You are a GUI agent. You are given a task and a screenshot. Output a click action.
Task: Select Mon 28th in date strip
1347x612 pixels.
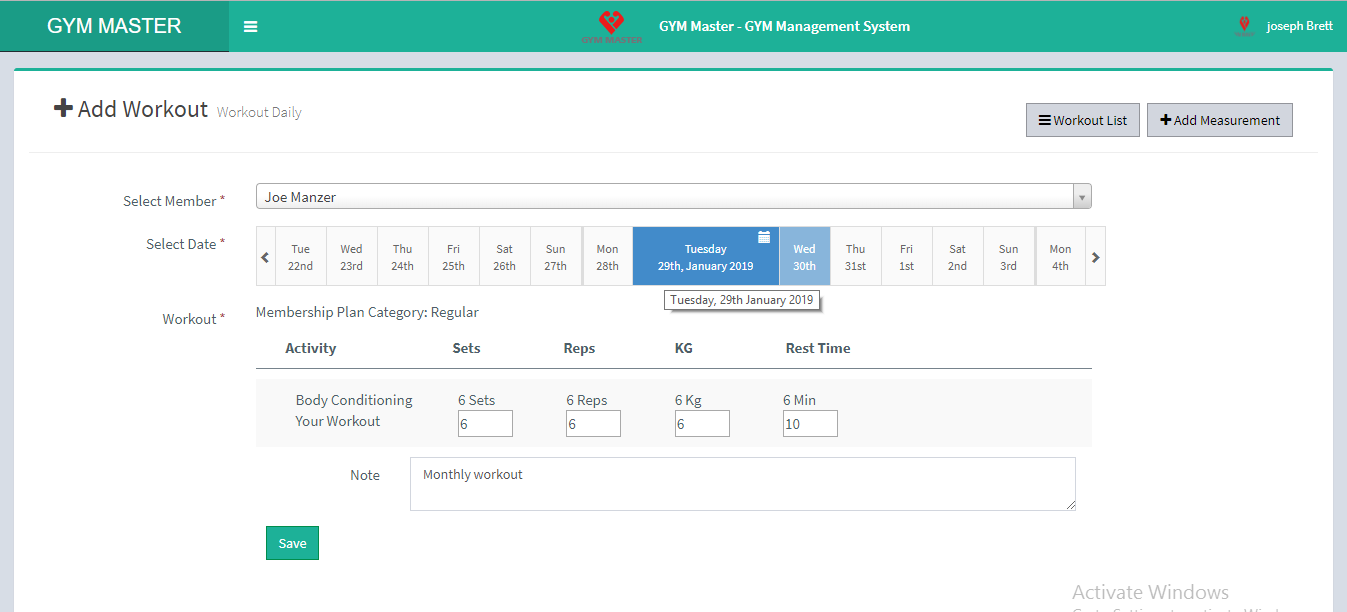click(x=607, y=257)
